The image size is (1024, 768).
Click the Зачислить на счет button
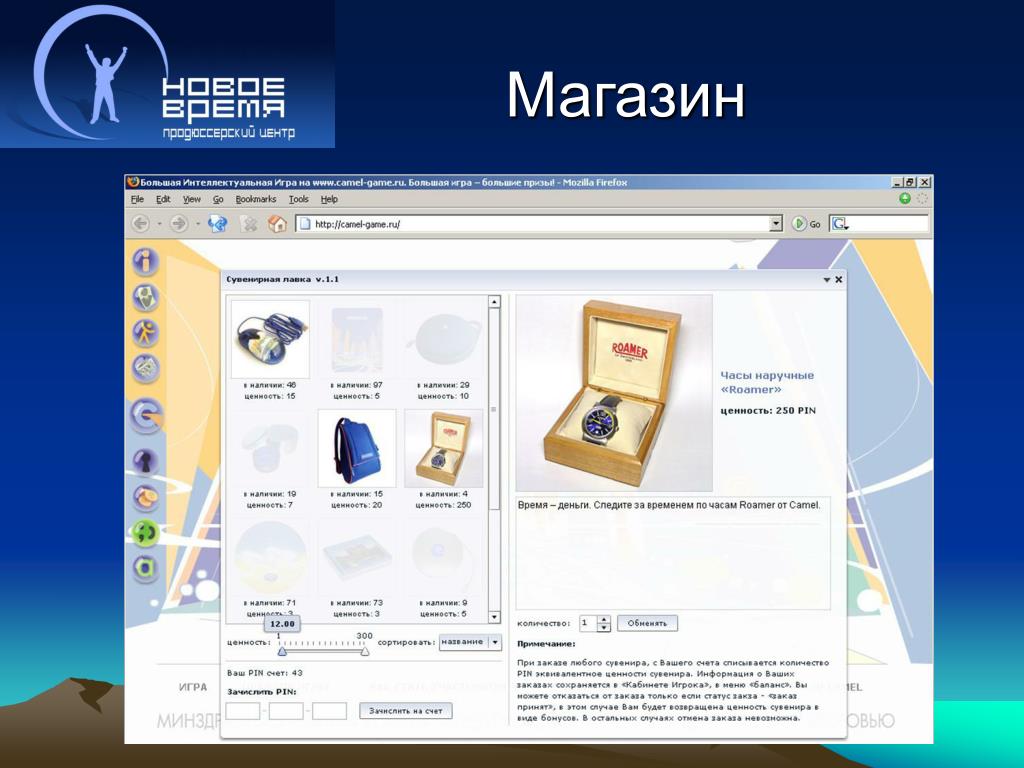click(x=406, y=711)
